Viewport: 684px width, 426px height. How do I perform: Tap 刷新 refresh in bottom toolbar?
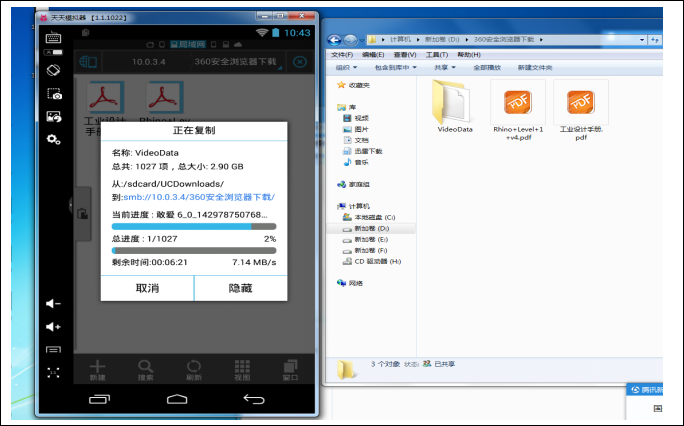point(194,370)
